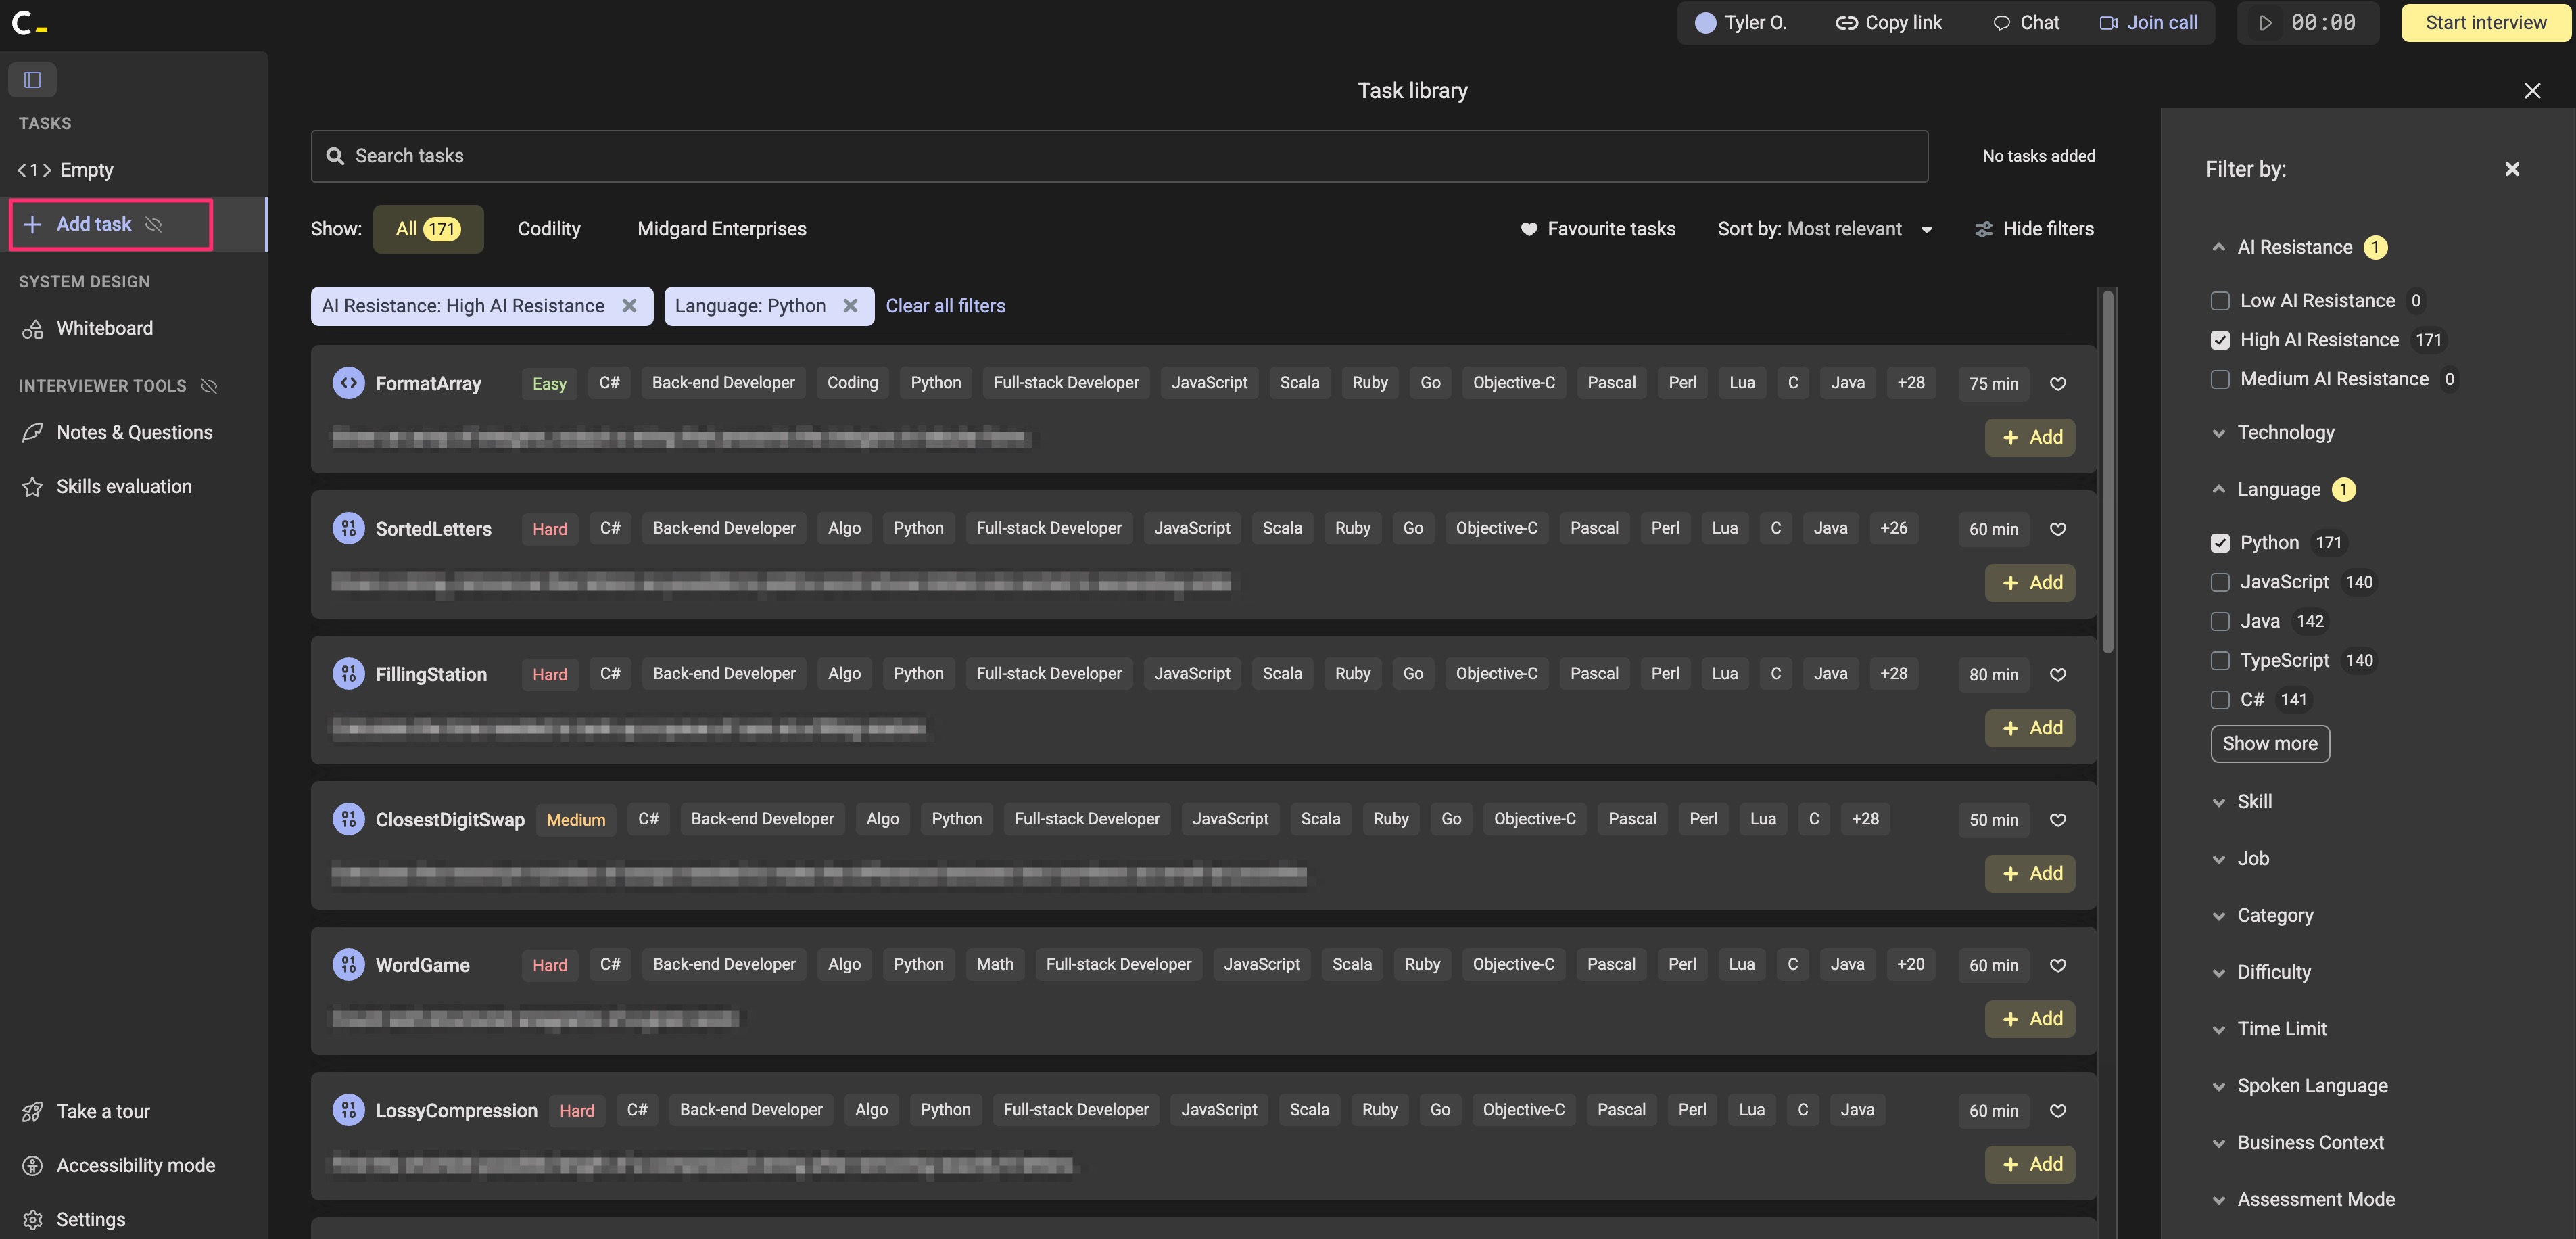Check the JavaScript language filter
The width and height of the screenshot is (2576, 1239).
(2219, 582)
